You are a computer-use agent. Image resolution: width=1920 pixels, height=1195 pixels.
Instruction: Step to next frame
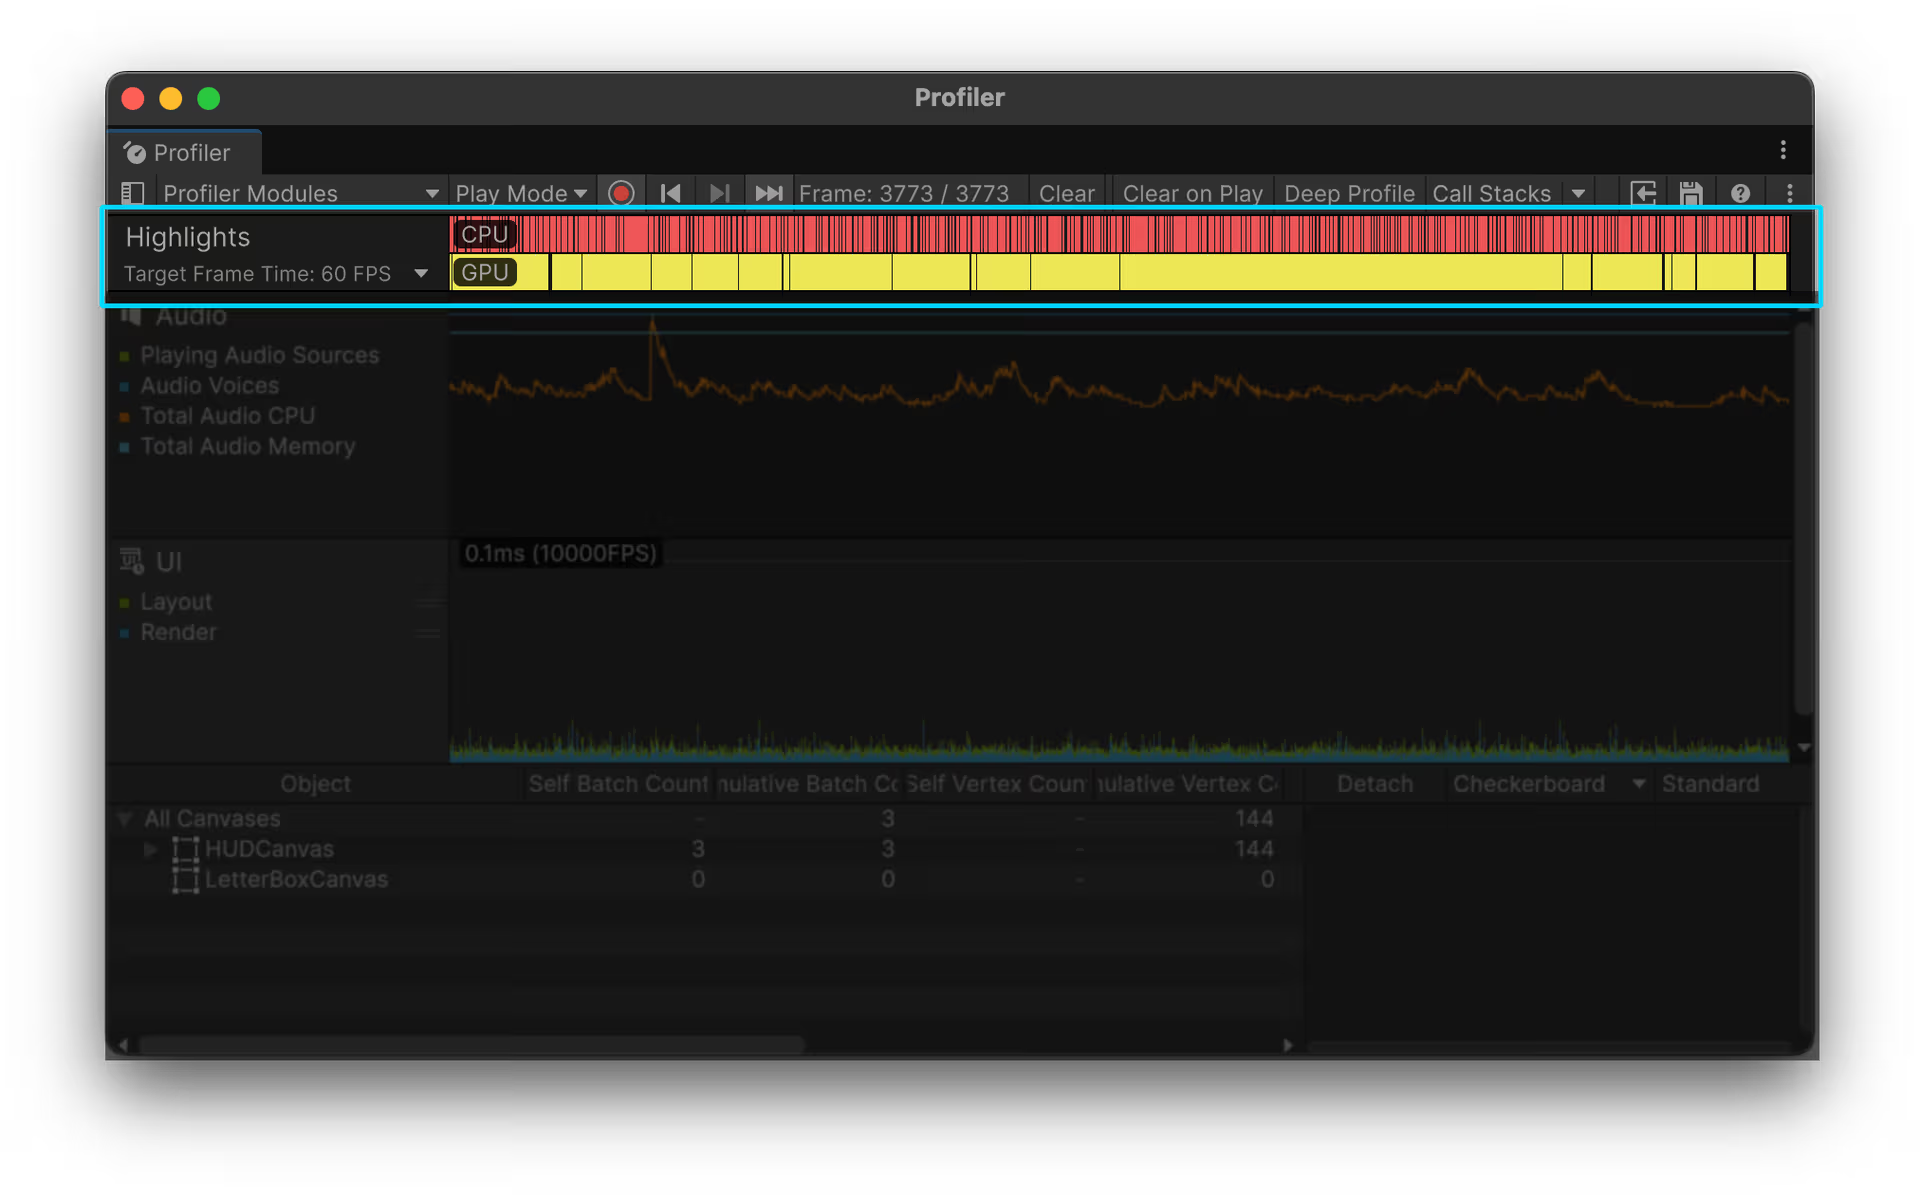719,193
